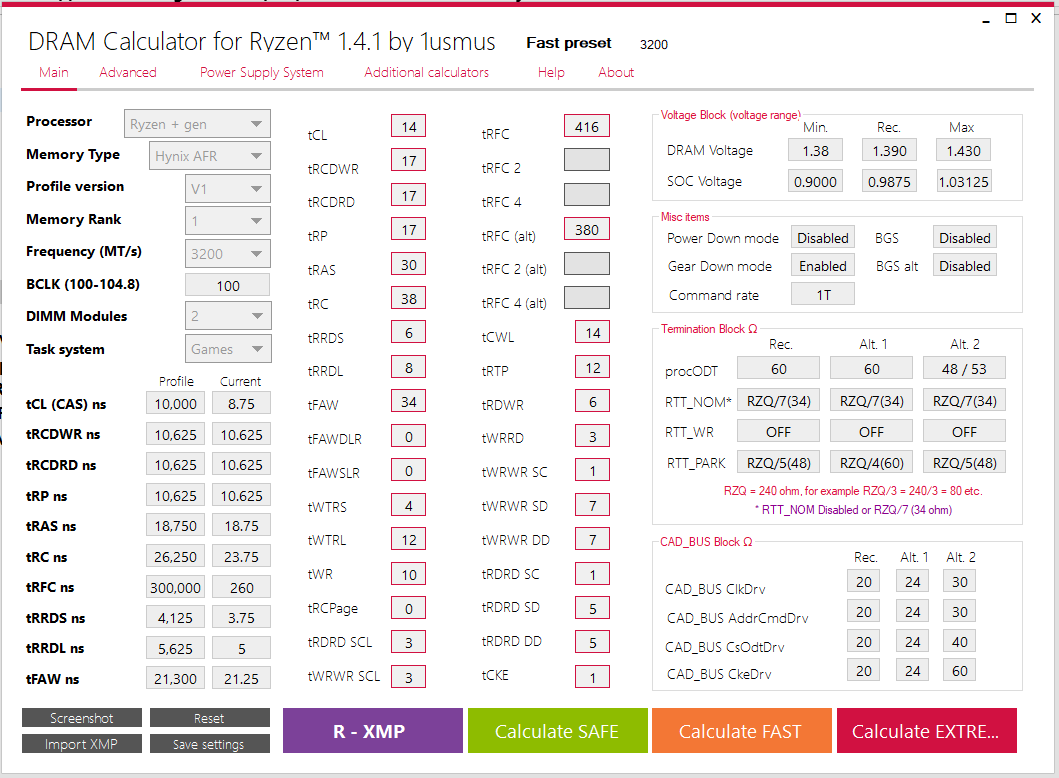Minimize the DRAM Calculator window
1059x778 pixels.
click(986, 19)
